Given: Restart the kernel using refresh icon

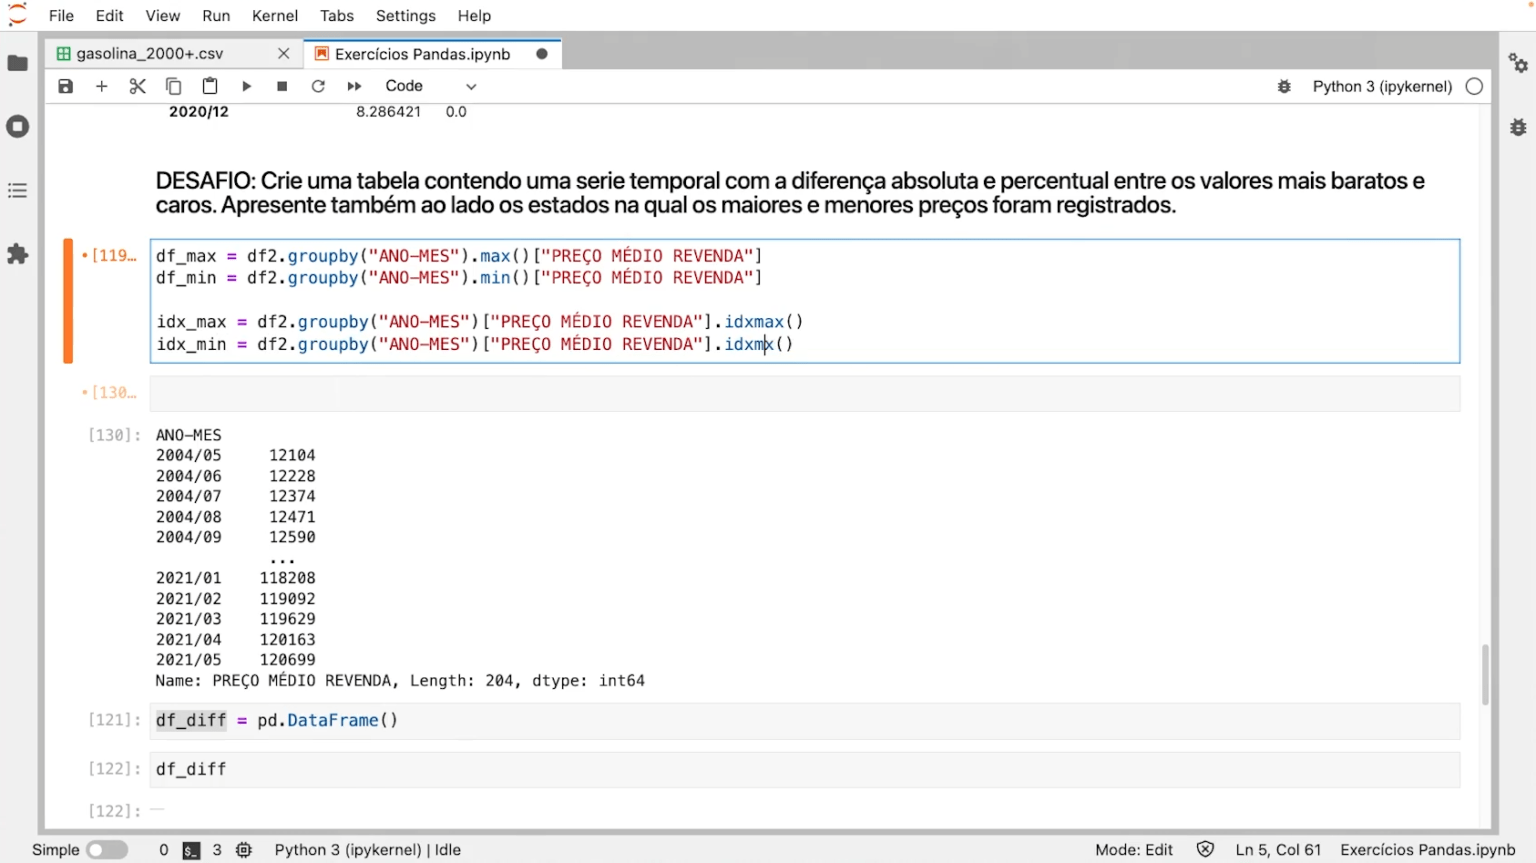Looking at the screenshot, I should (318, 86).
